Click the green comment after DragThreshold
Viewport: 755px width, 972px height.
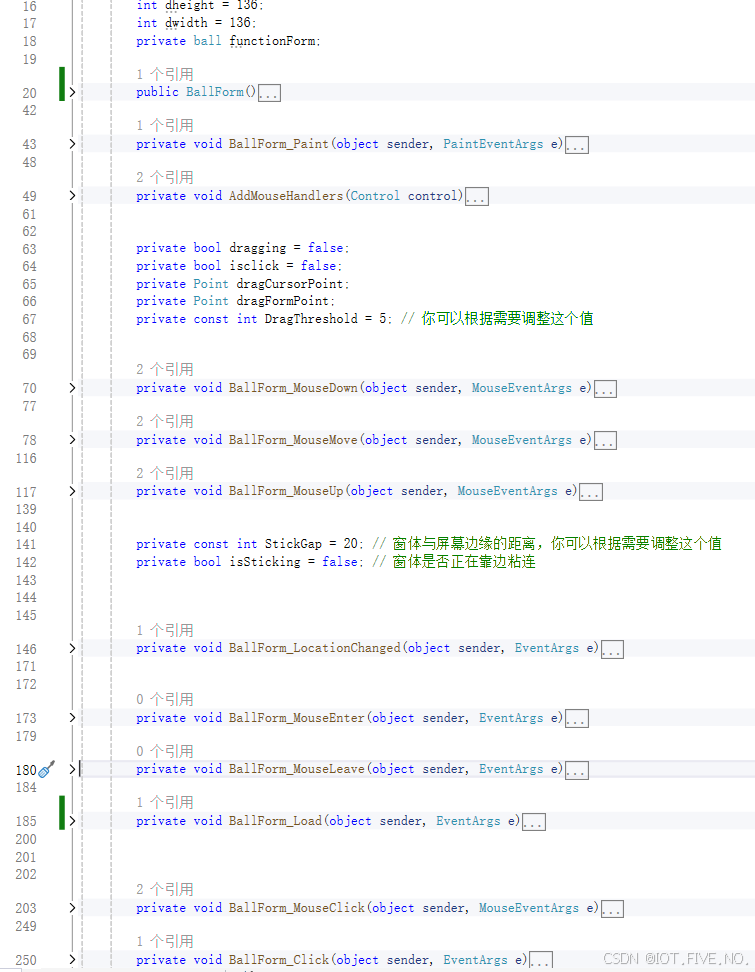(x=497, y=319)
